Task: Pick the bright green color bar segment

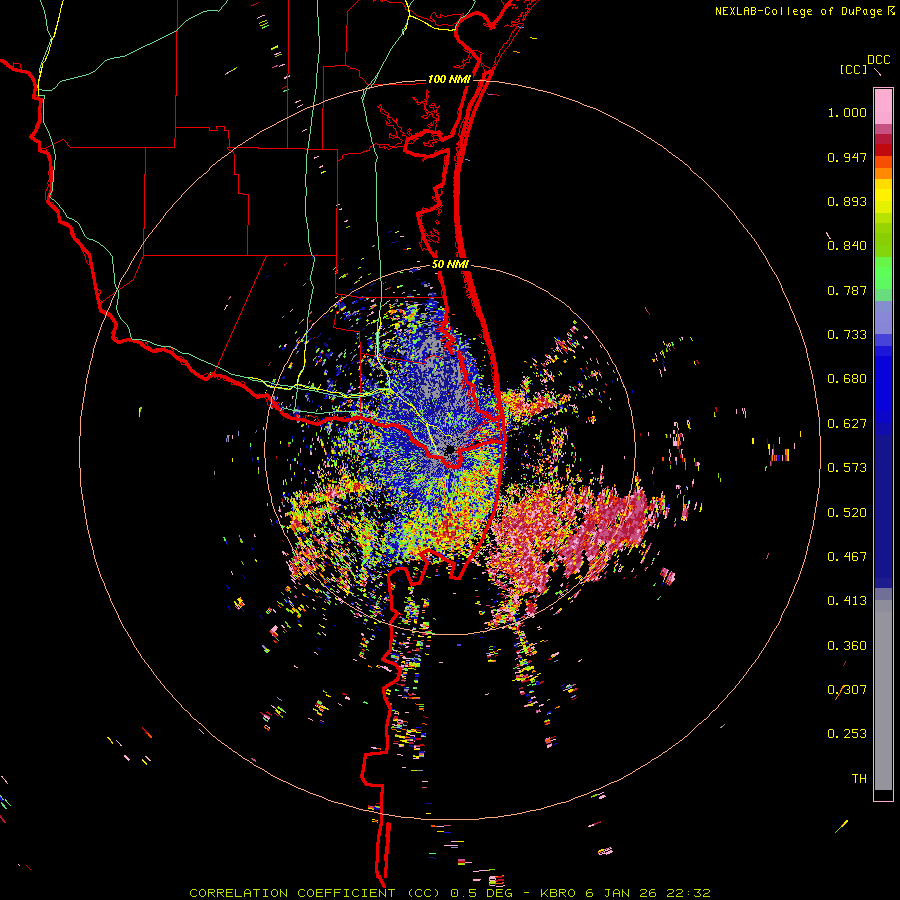Action: coord(883,273)
